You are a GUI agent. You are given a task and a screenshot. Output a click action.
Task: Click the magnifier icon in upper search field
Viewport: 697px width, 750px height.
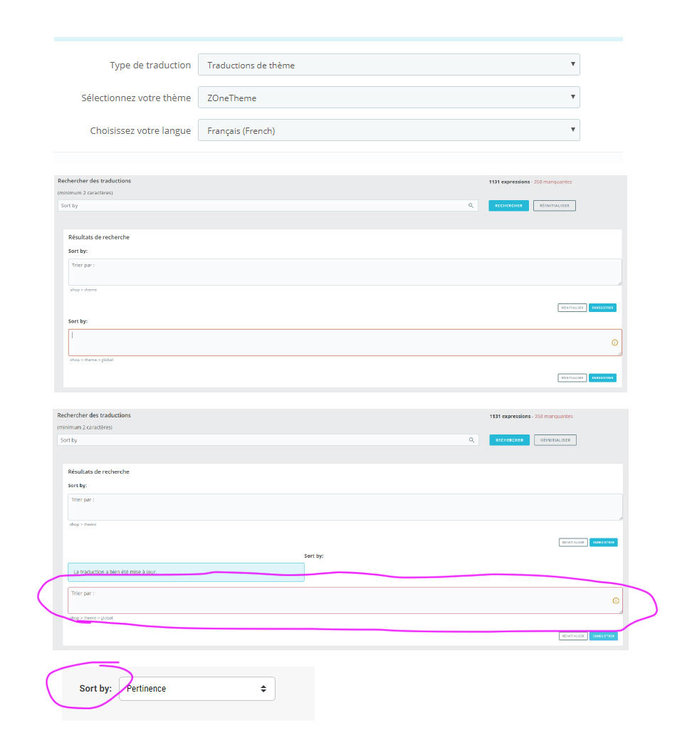click(471, 206)
